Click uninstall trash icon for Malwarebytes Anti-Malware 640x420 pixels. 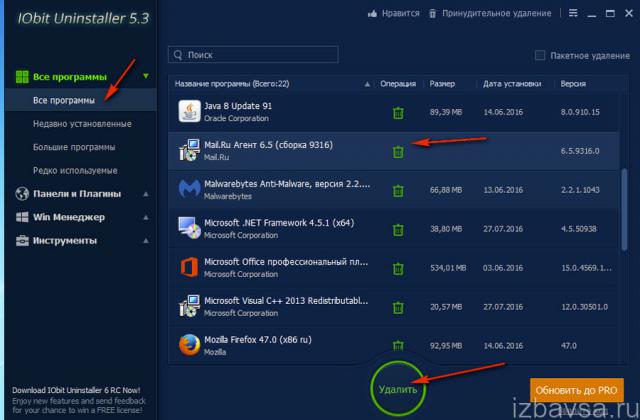click(398, 190)
